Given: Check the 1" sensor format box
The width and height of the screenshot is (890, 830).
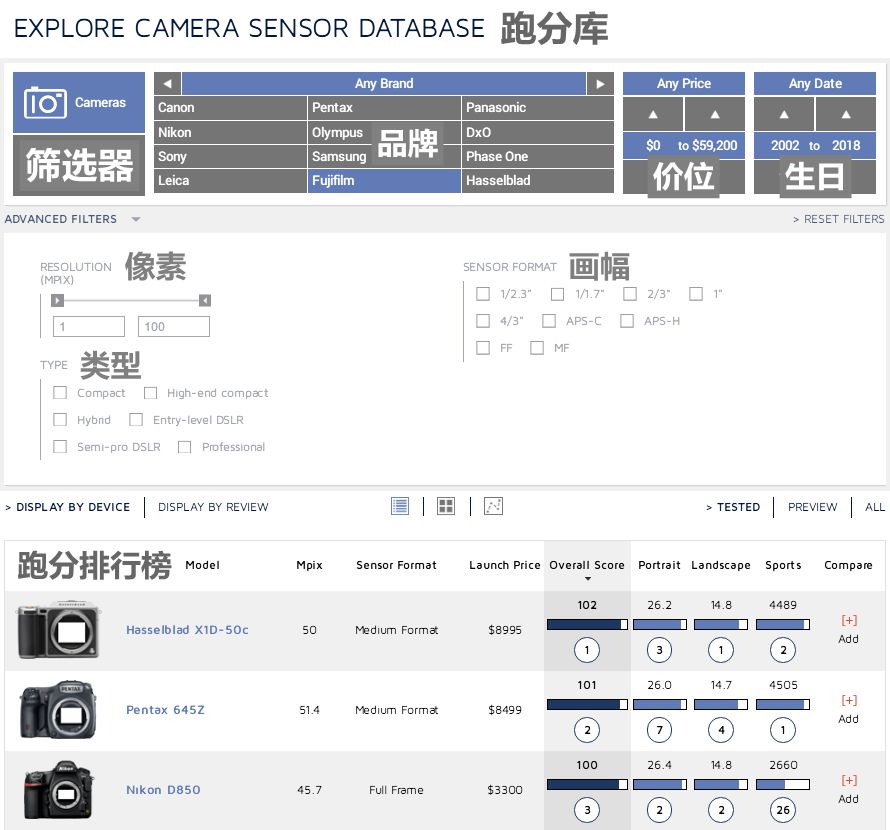Looking at the screenshot, I should pyautogui.click(x=696, y=294).
